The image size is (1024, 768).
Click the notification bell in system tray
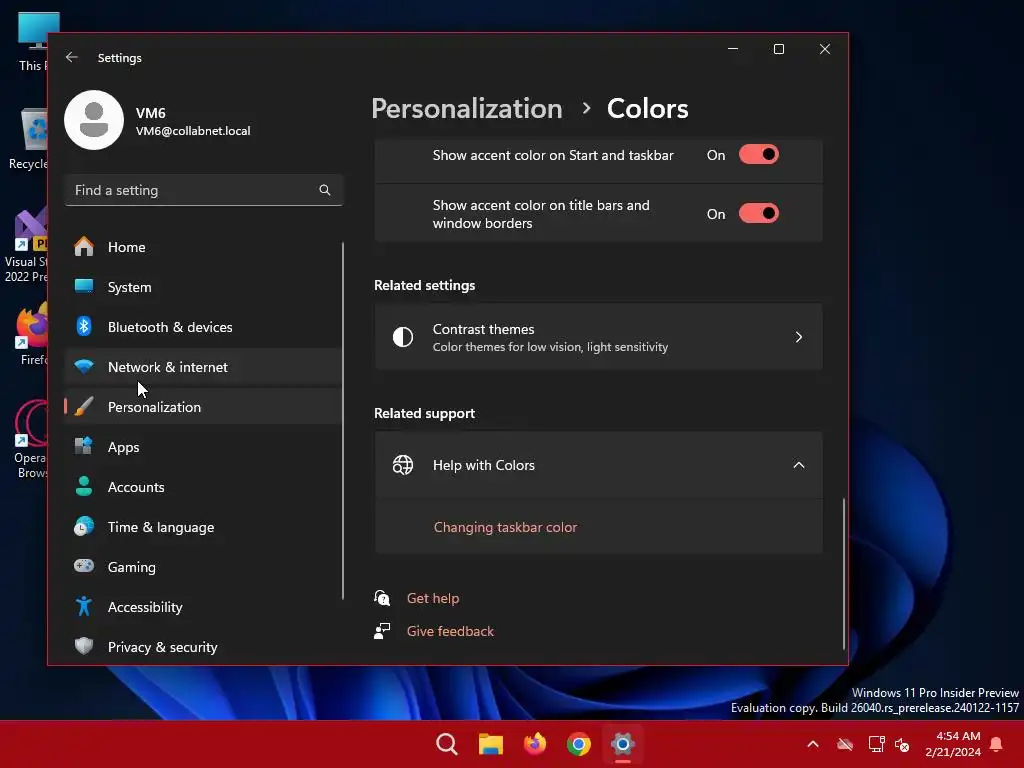pyautogui.click(x=997, y=744)
